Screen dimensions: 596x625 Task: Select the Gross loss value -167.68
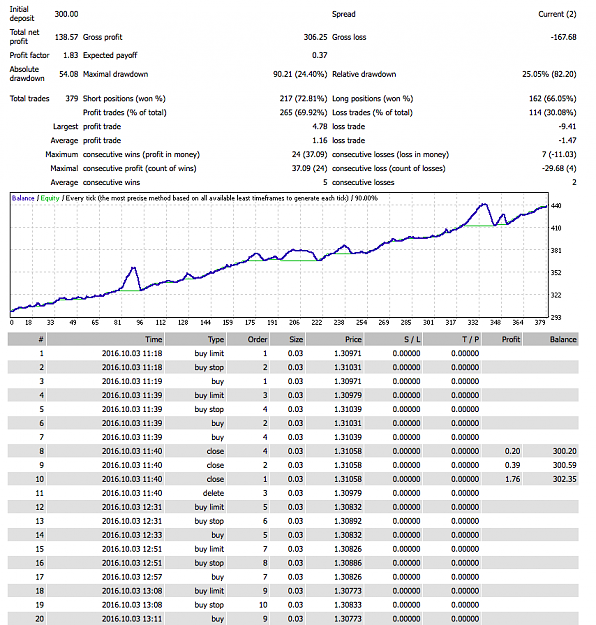(563, 37)
